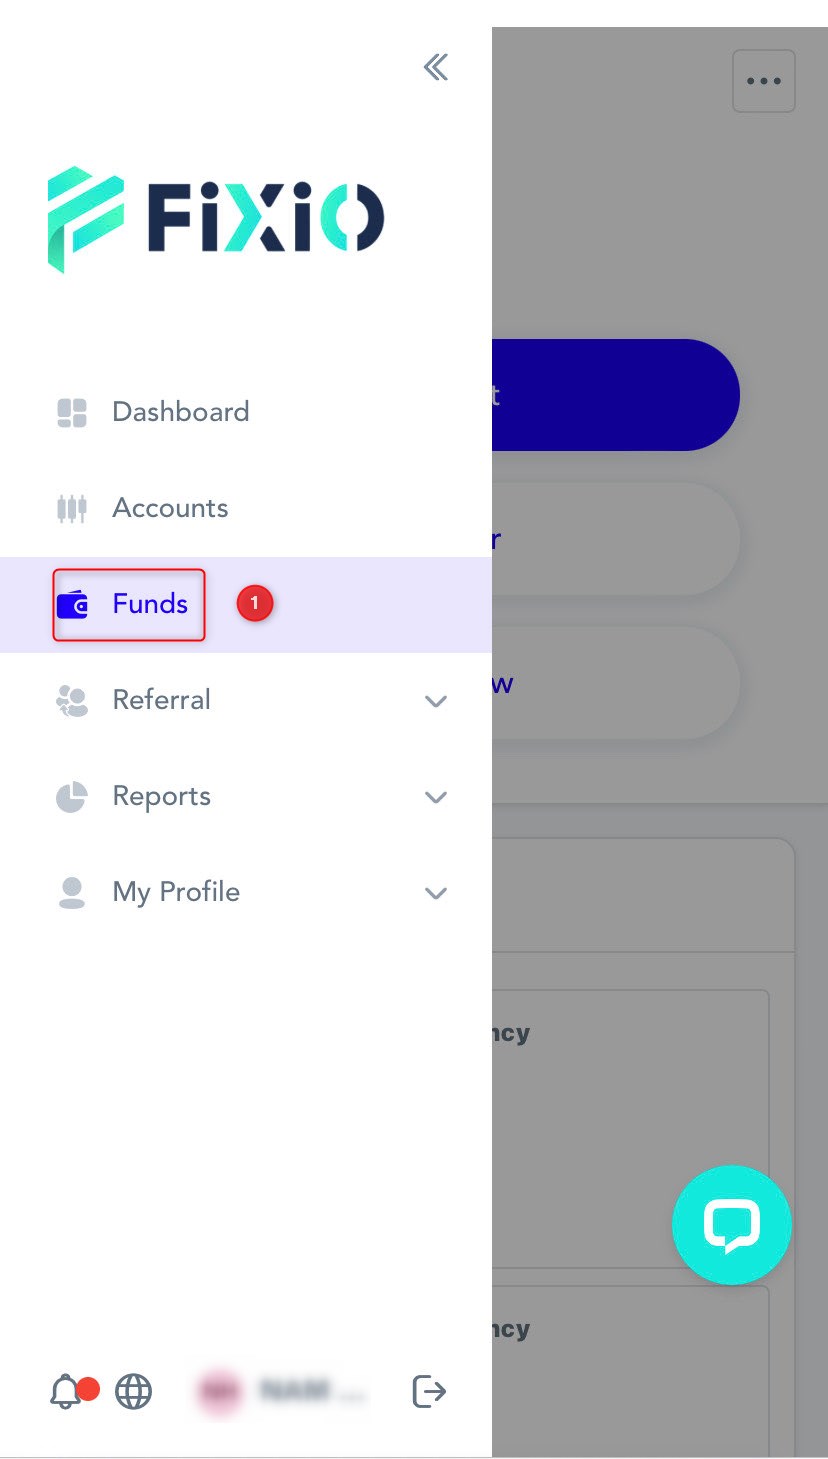
Task: Click the Accounts candlestick icon
Action: tap(72, 508)
